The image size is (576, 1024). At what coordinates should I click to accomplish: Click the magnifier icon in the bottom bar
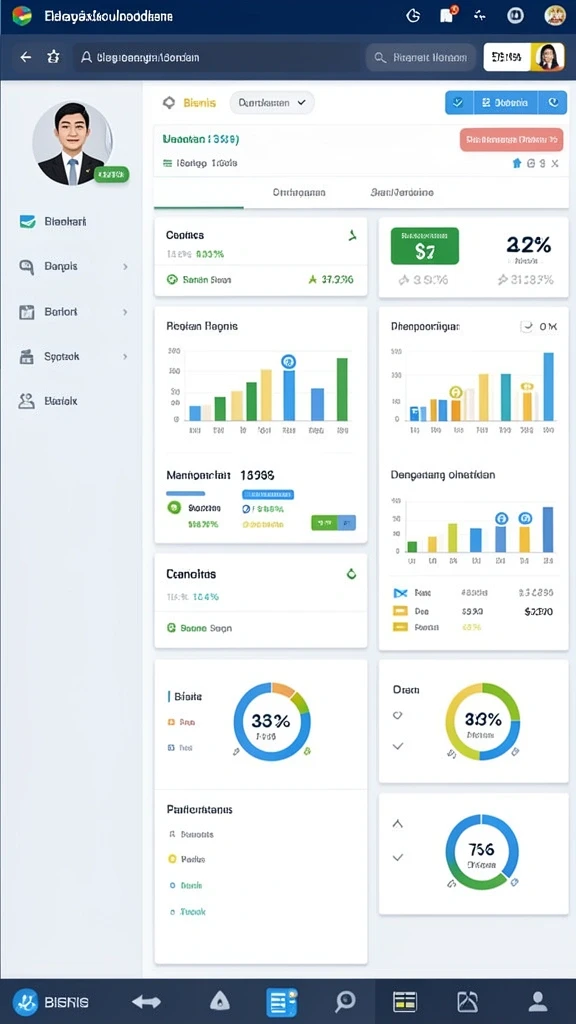point(345,1000)
